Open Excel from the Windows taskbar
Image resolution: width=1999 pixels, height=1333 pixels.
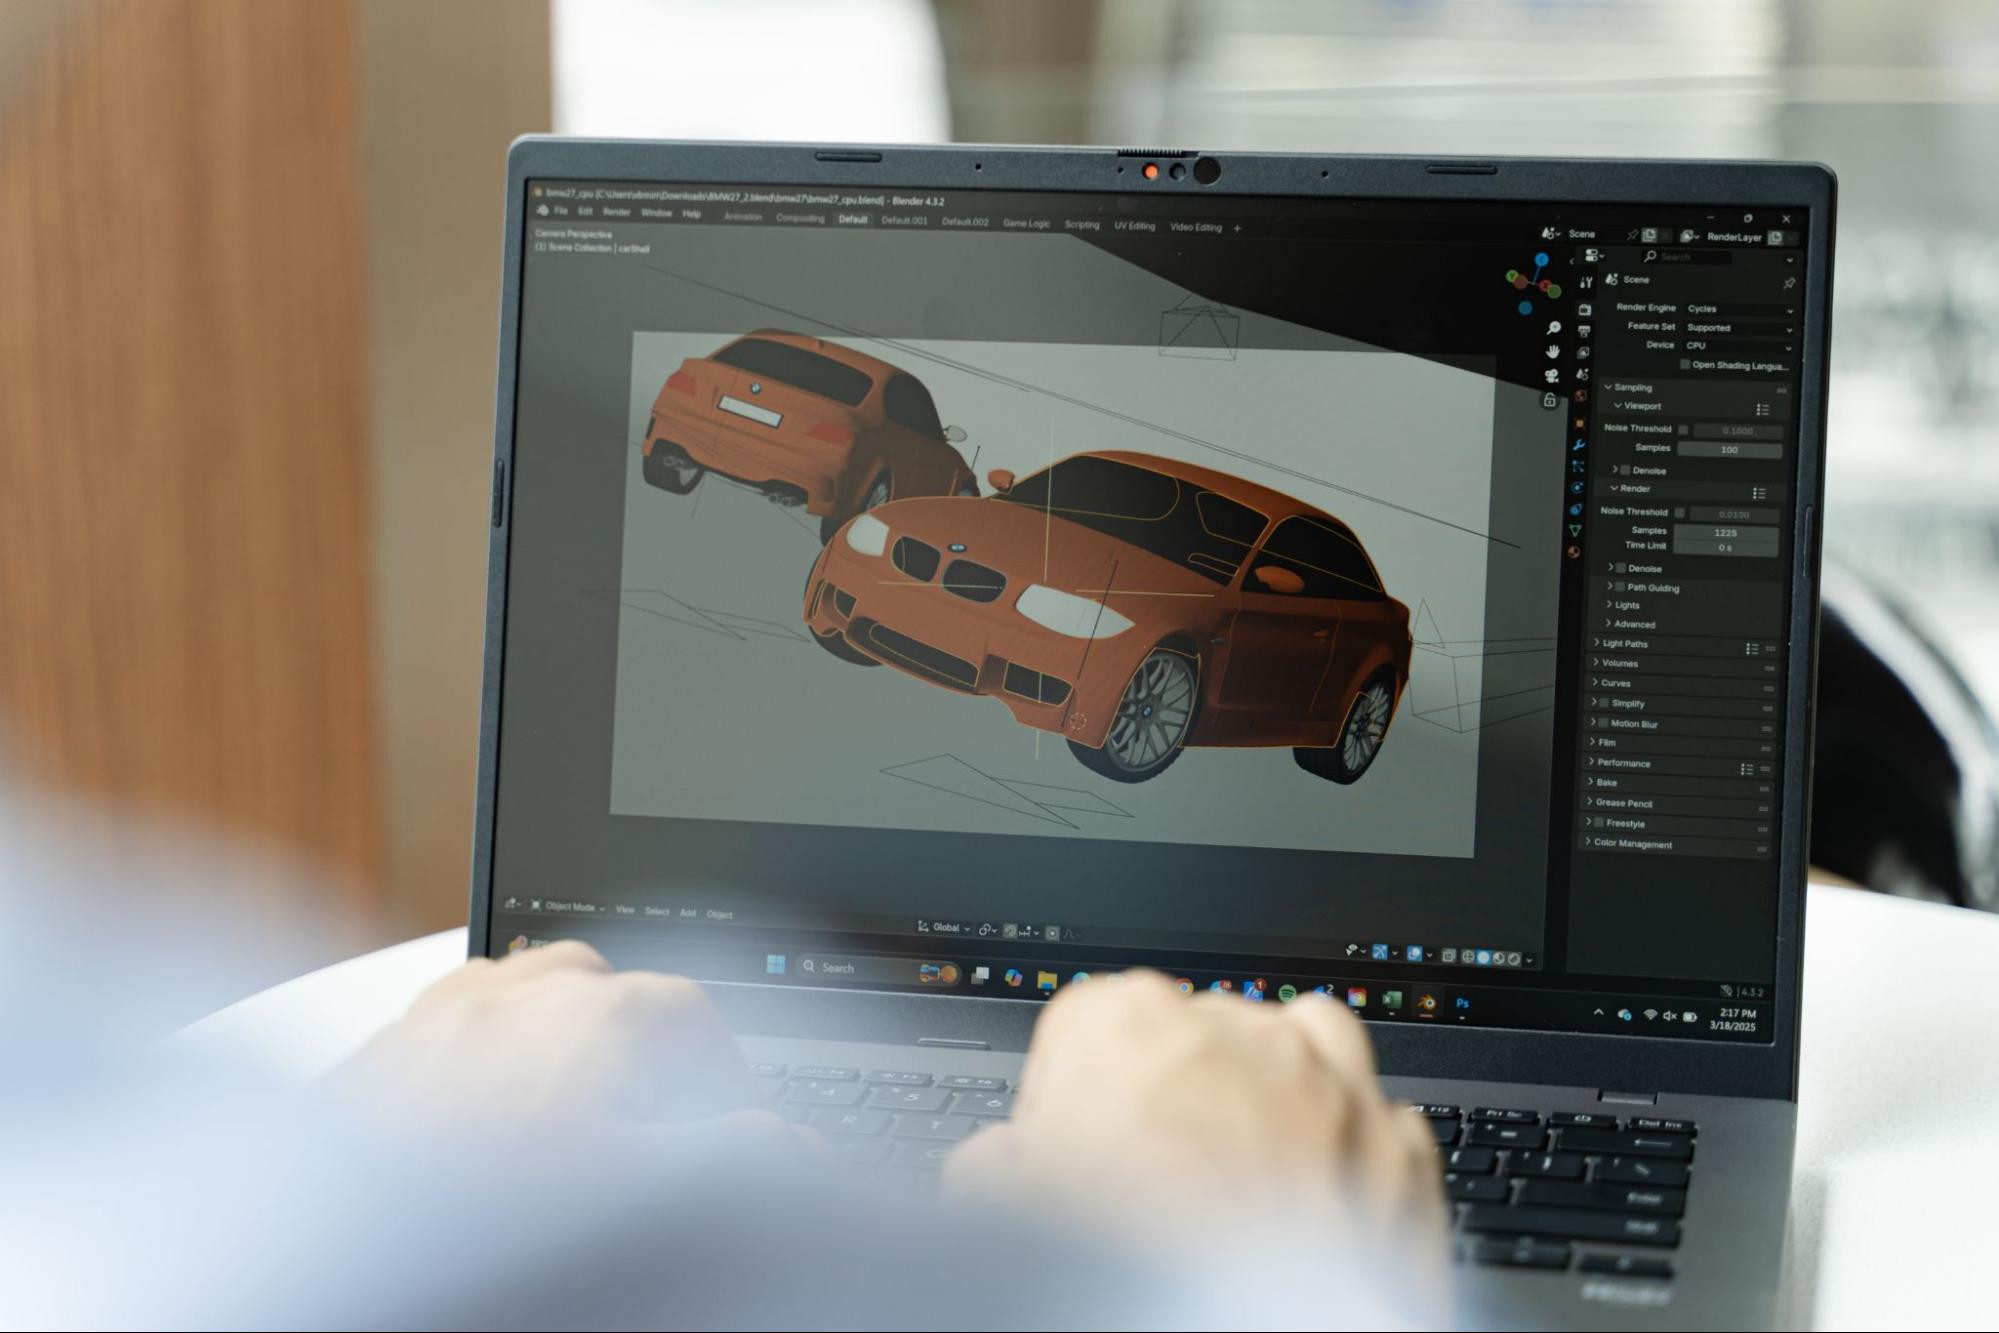(x=1391, y=999)
